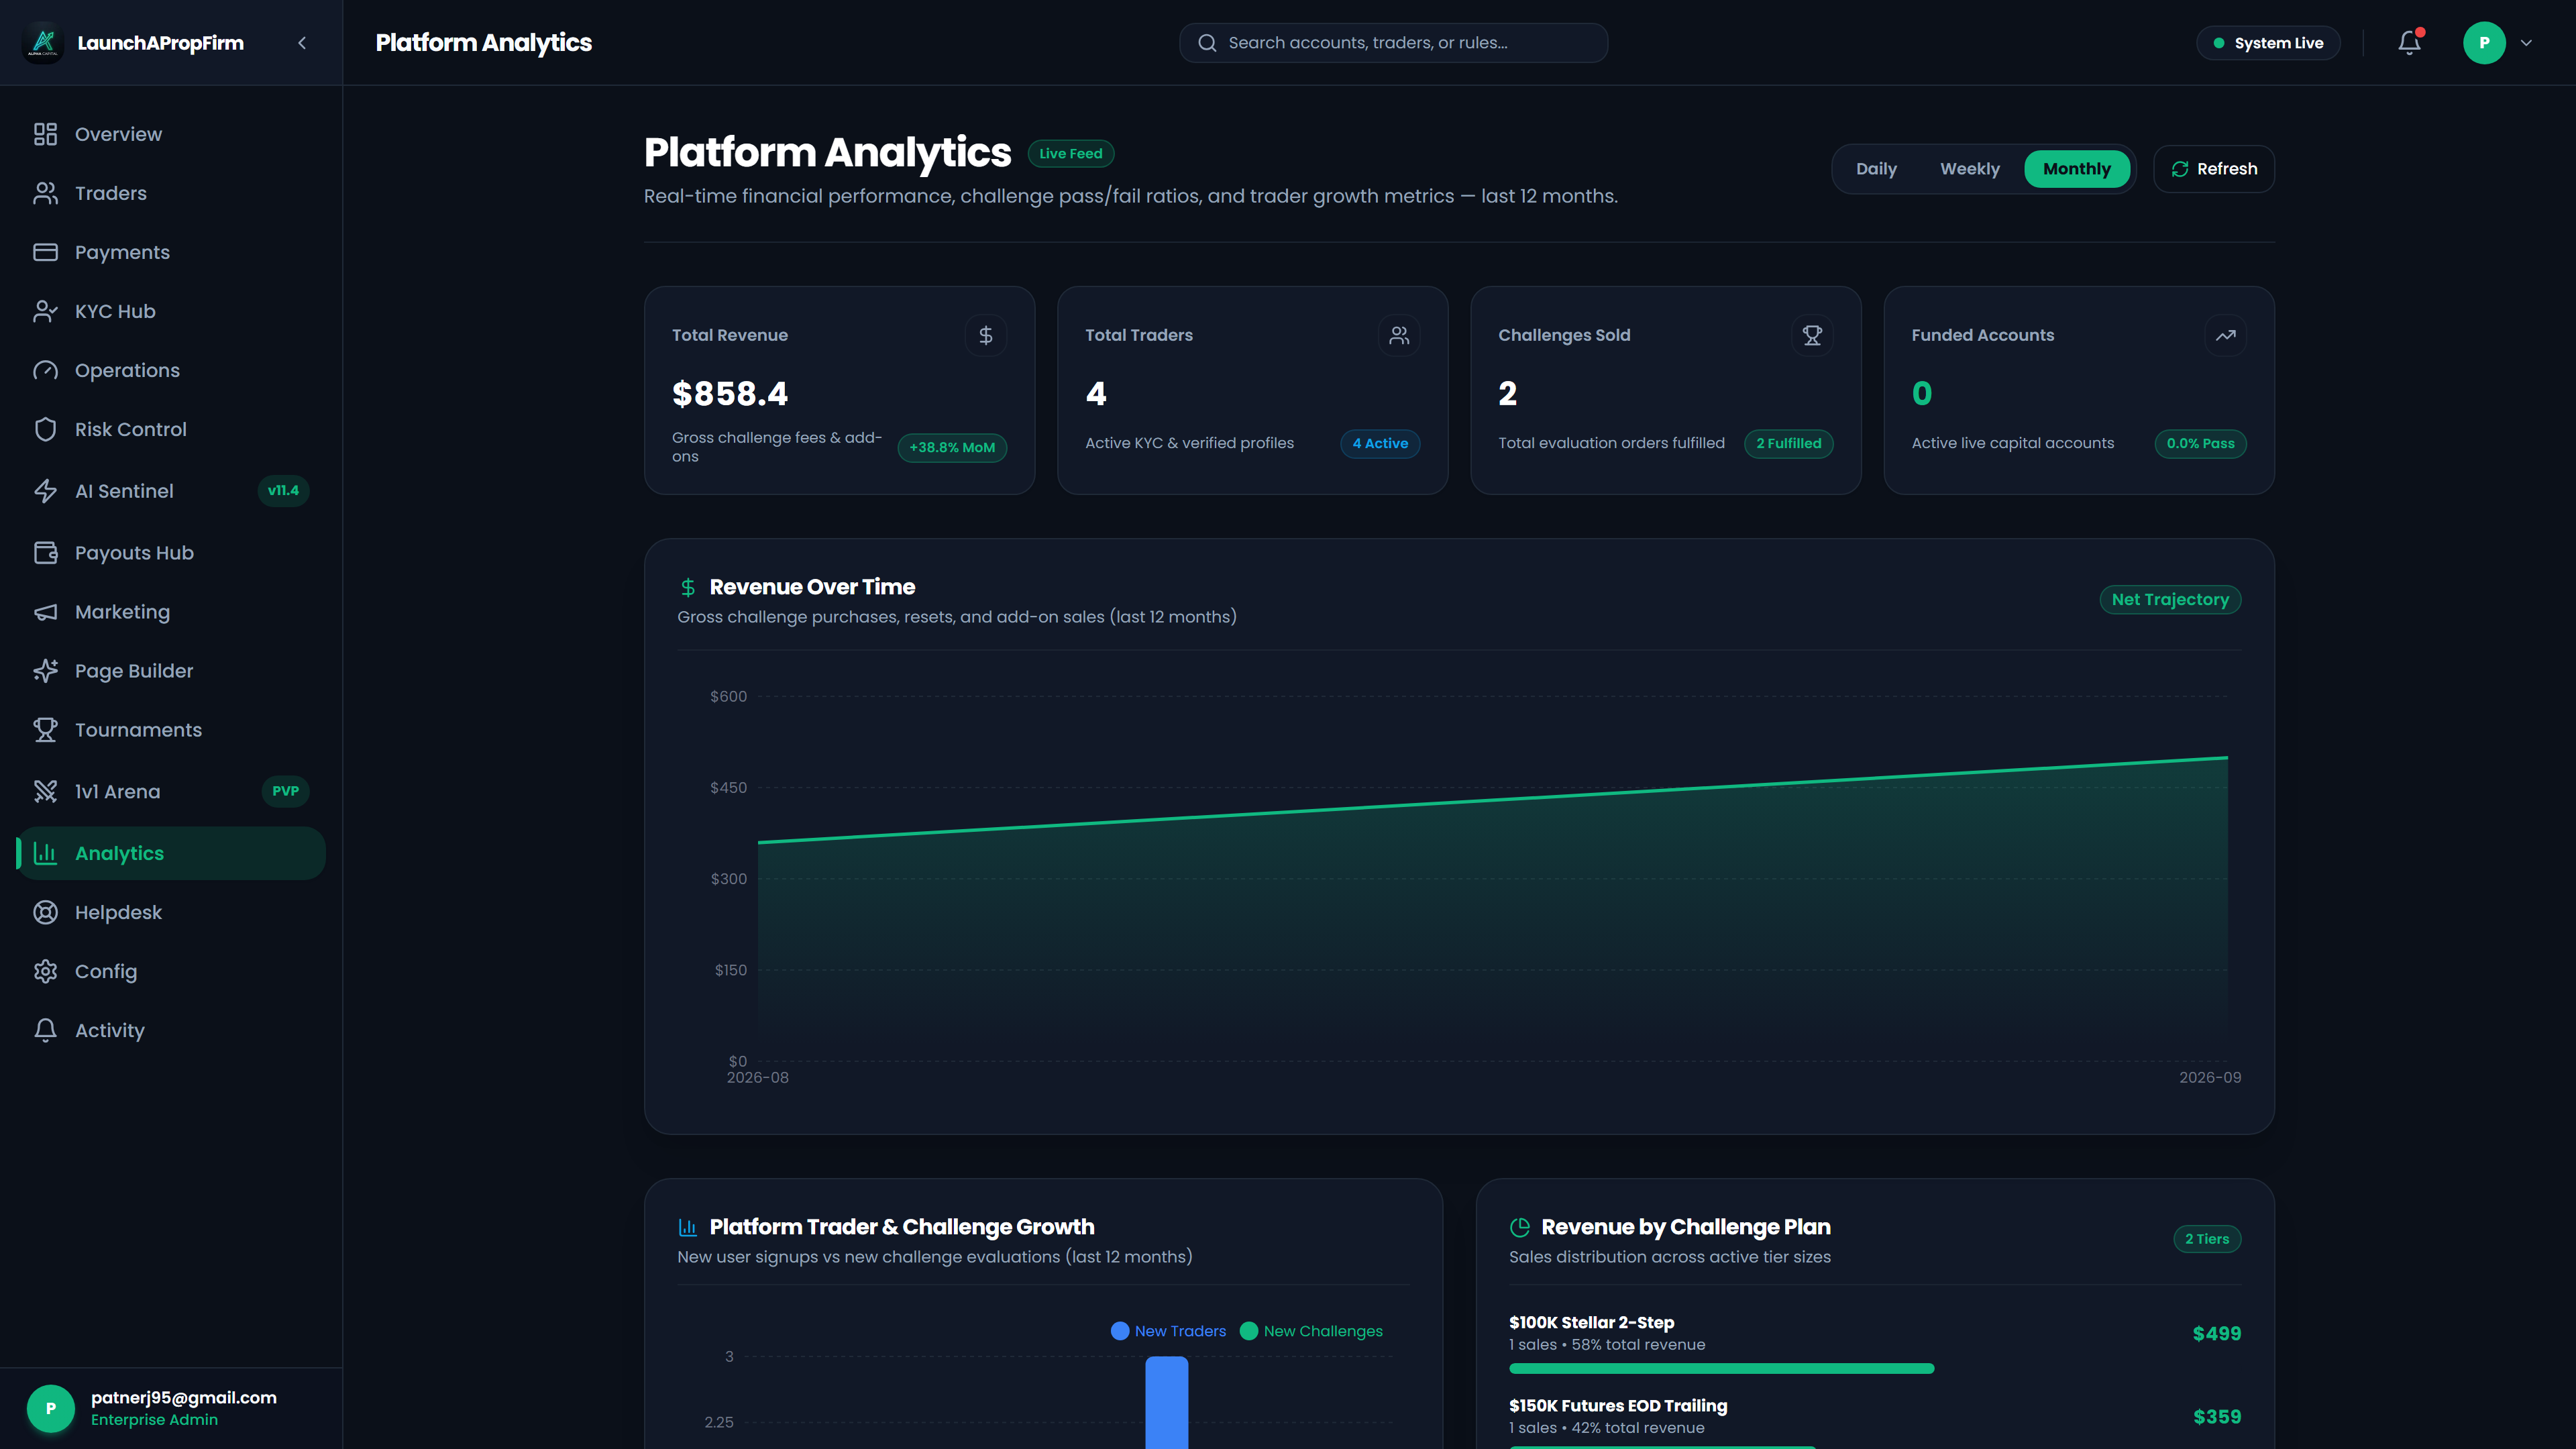Open the 1v1 Arena crossed swords icon
The image size is (2576, 1449).
coord(45,791)
